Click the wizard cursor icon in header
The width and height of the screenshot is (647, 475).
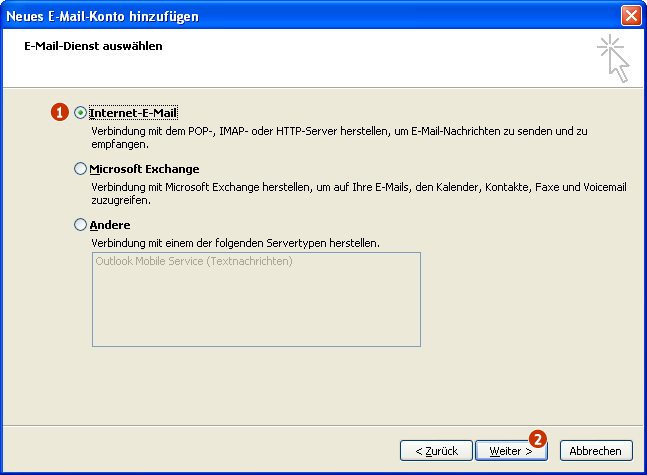(x=613, y=59)
